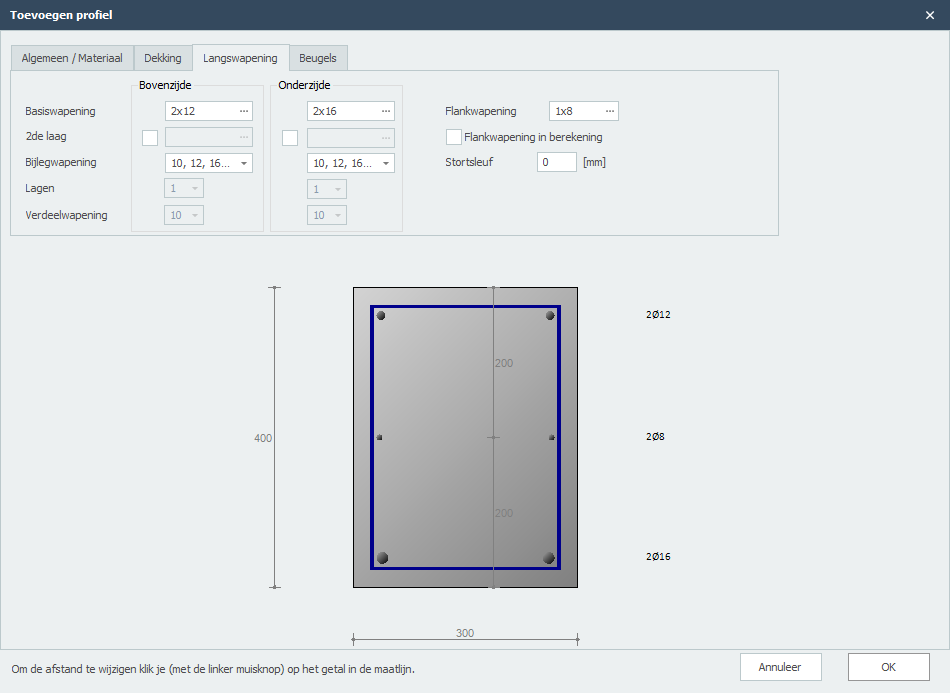Close the Toevoegen profiel dialog
Screen dimensions: 950x693
930,15
